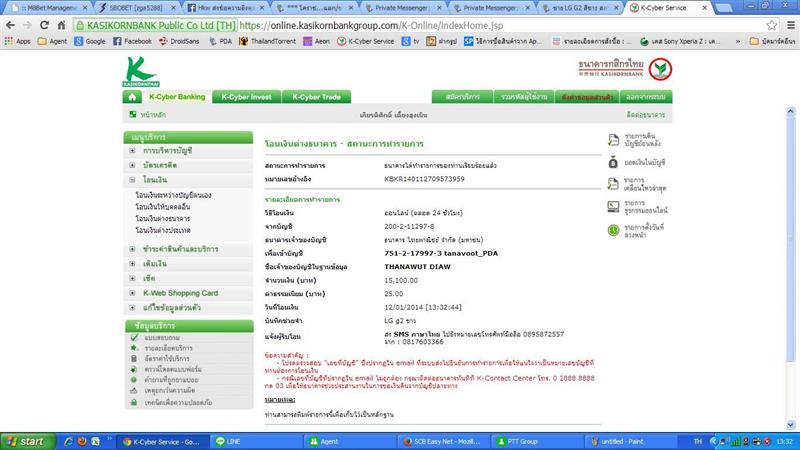The width and height of the screenshot is (800, 450).
Task: Click the source account 200-2-11297-8
Action: pyautogui.click(x=409, y=227)
